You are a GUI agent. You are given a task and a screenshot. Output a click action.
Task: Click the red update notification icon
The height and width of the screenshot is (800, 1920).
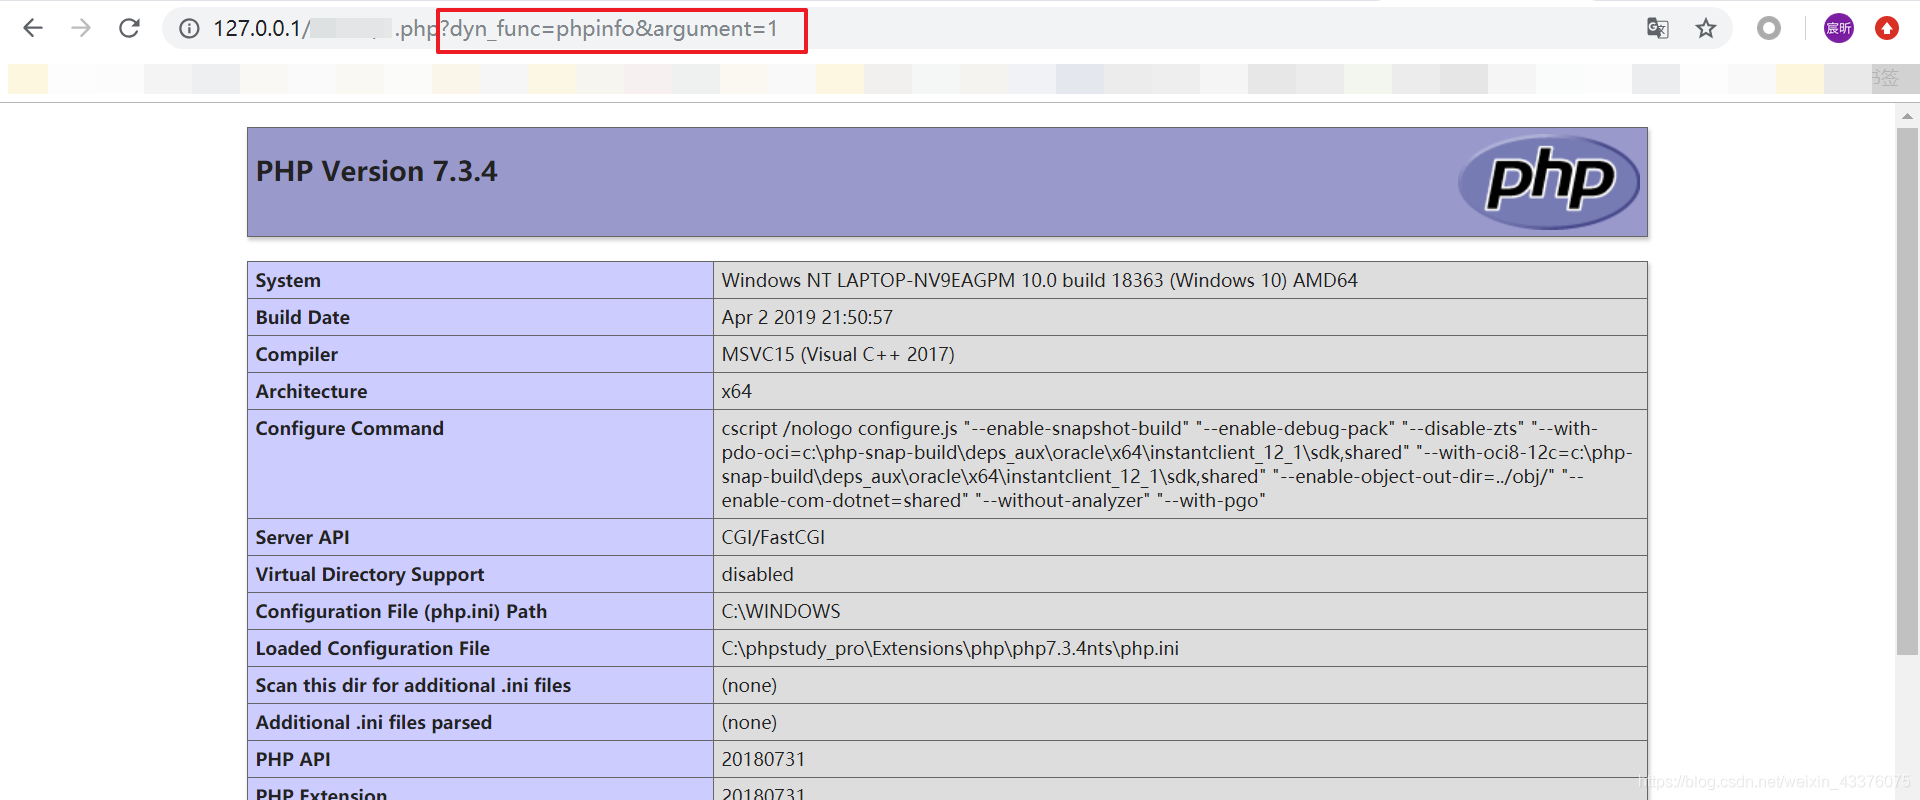(x=1887, y=28)
